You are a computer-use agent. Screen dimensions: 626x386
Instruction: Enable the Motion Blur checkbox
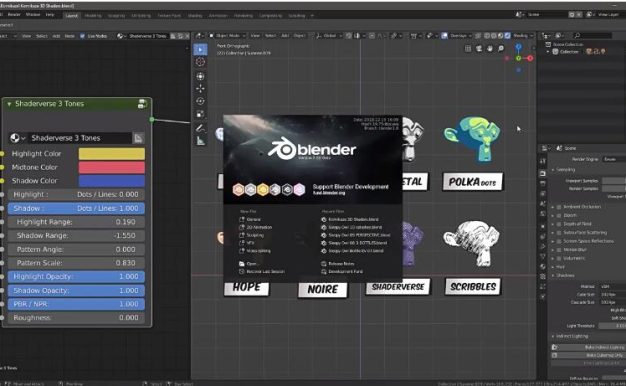559,250
